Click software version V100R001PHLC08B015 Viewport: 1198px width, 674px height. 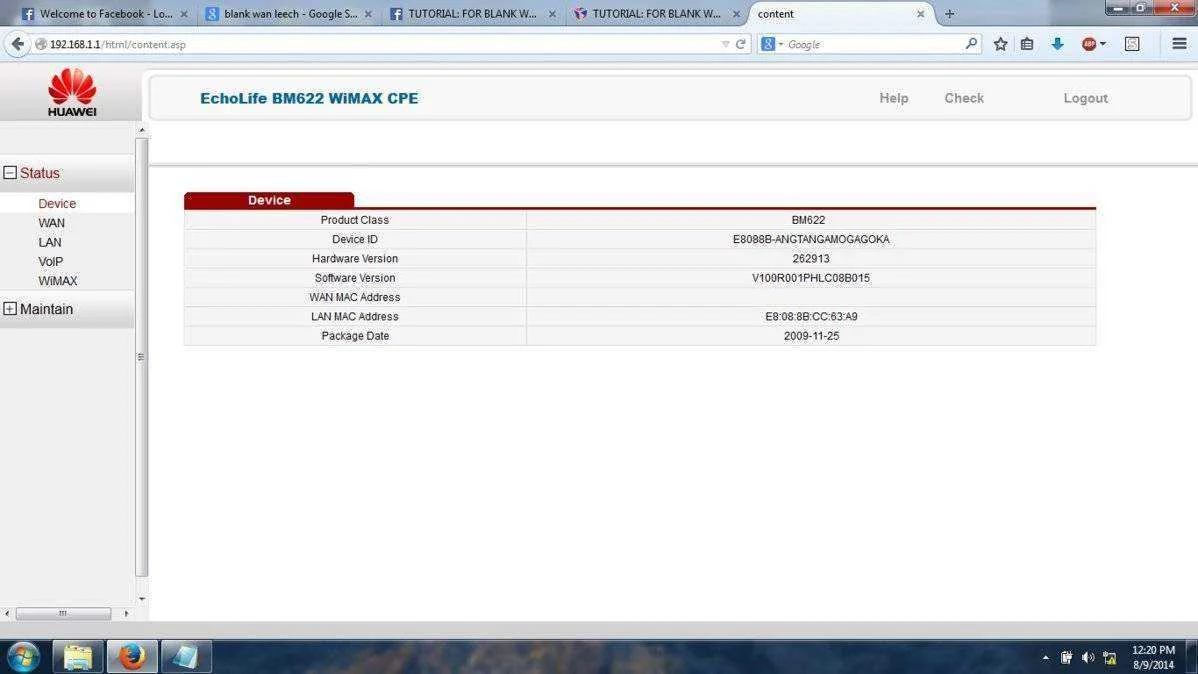click(x=811, y=278)
